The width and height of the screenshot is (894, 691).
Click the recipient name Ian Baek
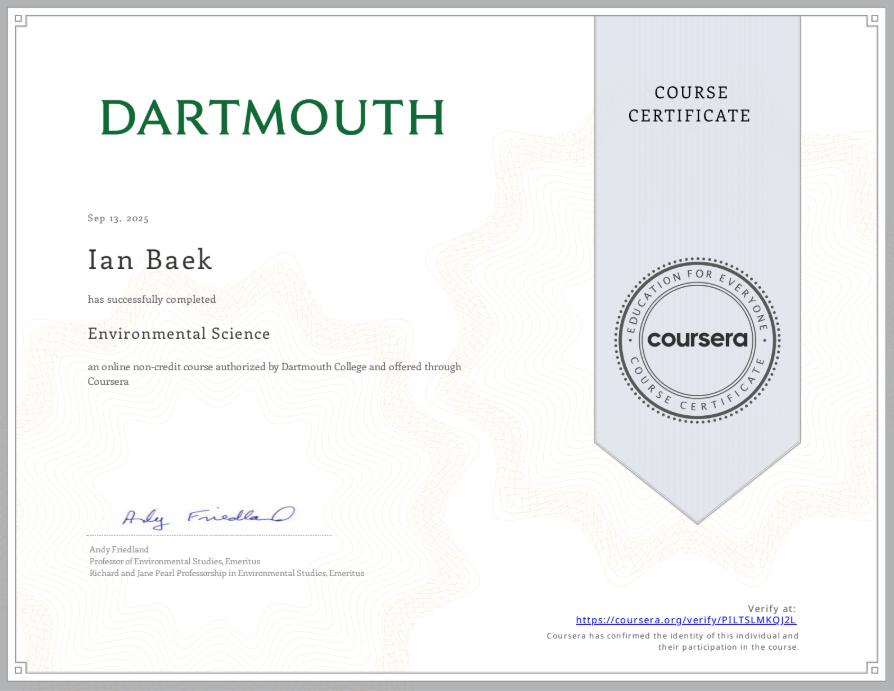[150, 260]
